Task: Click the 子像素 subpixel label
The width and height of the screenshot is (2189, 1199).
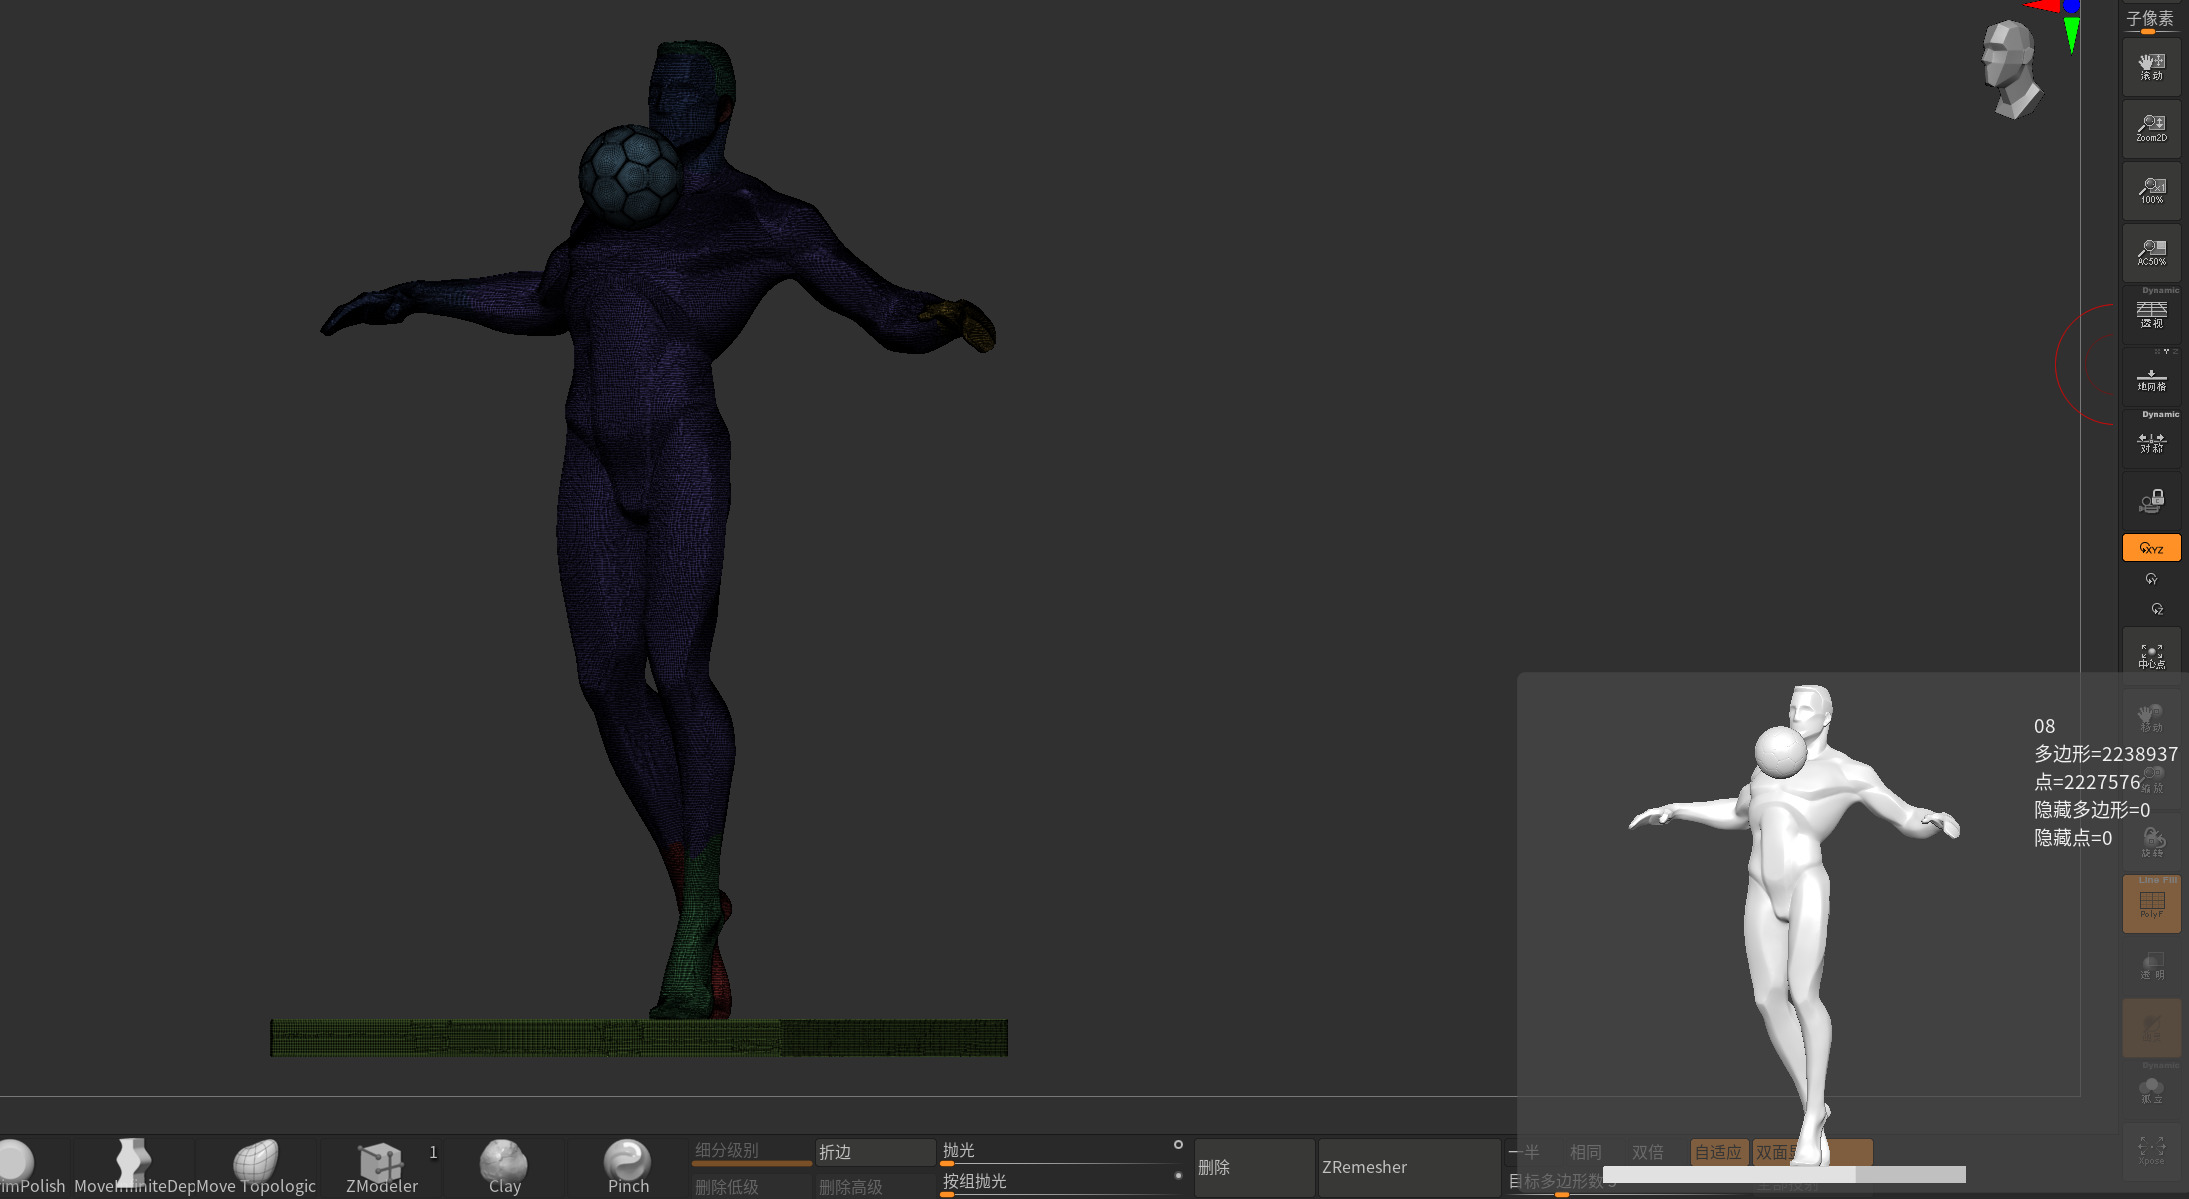Action: (2149, 18)
